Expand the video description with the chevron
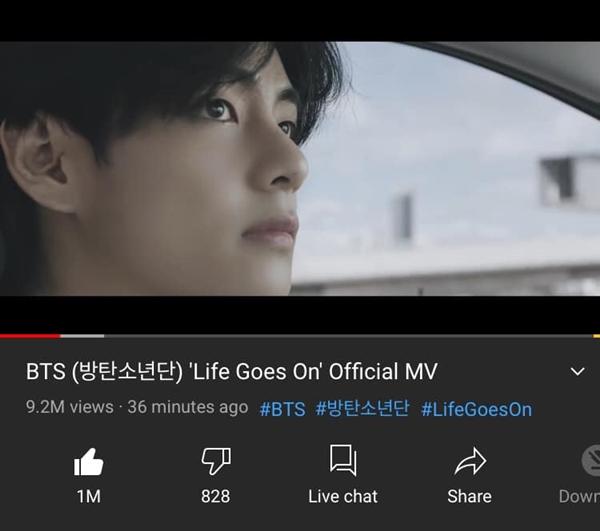 577,371
